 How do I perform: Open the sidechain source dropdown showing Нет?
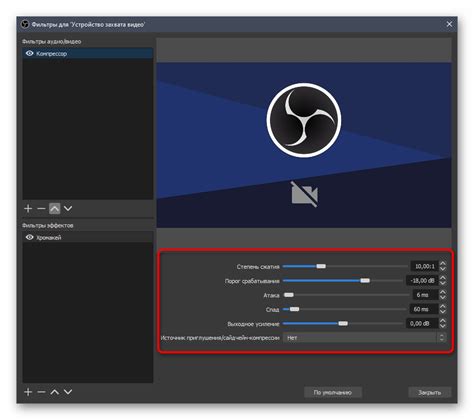[364, 338]
